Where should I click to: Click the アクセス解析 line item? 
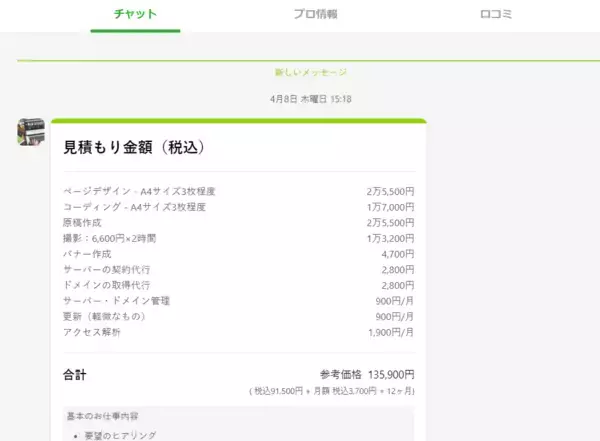pyautogui.click(x=94, y=332)
